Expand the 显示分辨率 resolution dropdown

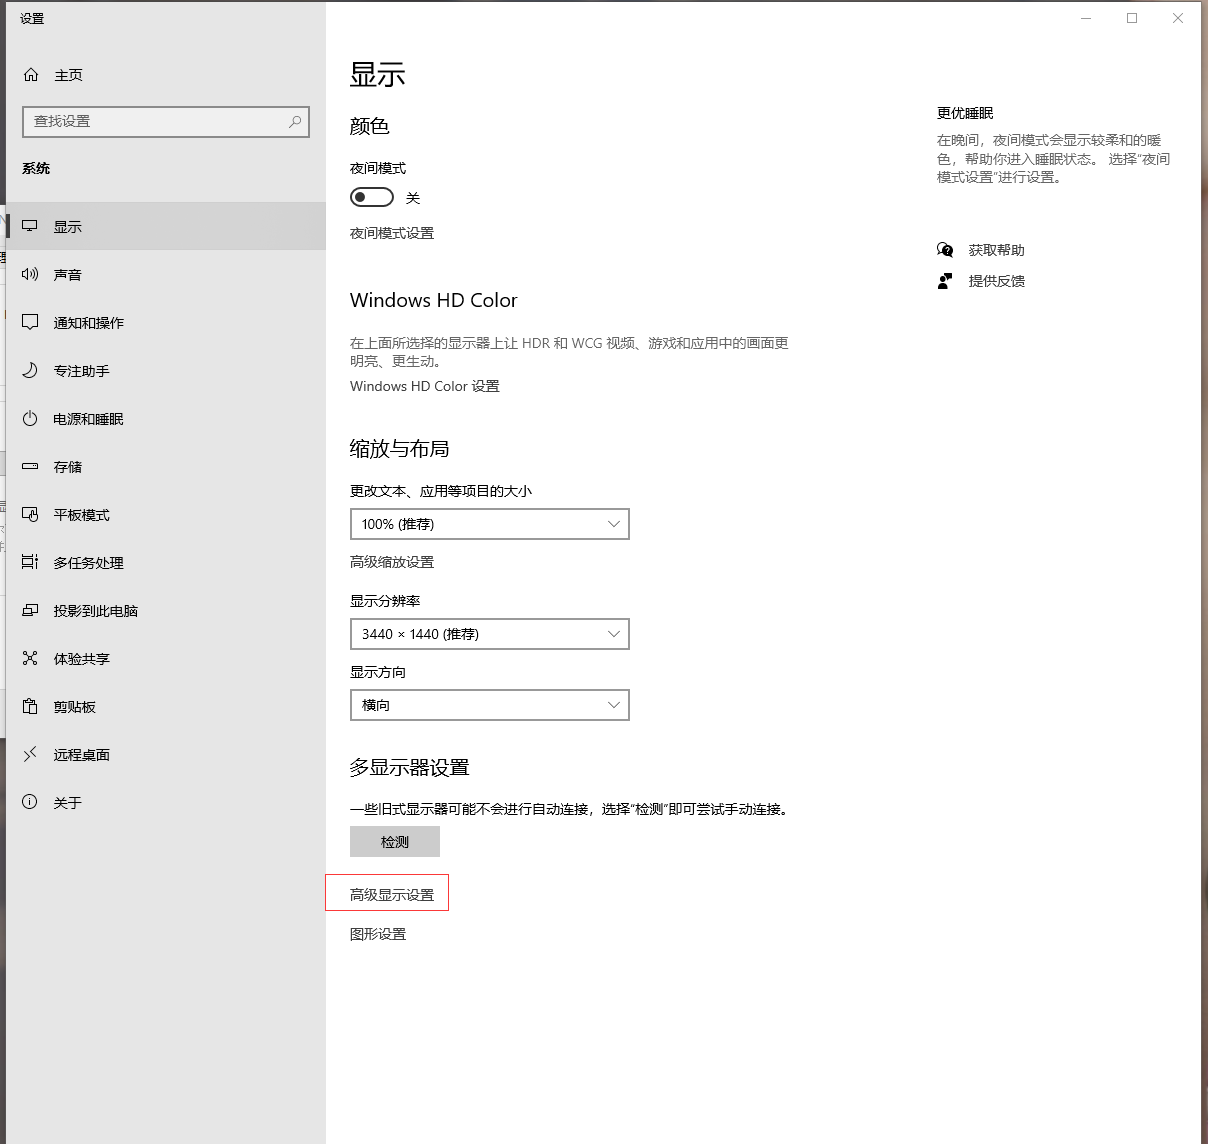point(489,633)
